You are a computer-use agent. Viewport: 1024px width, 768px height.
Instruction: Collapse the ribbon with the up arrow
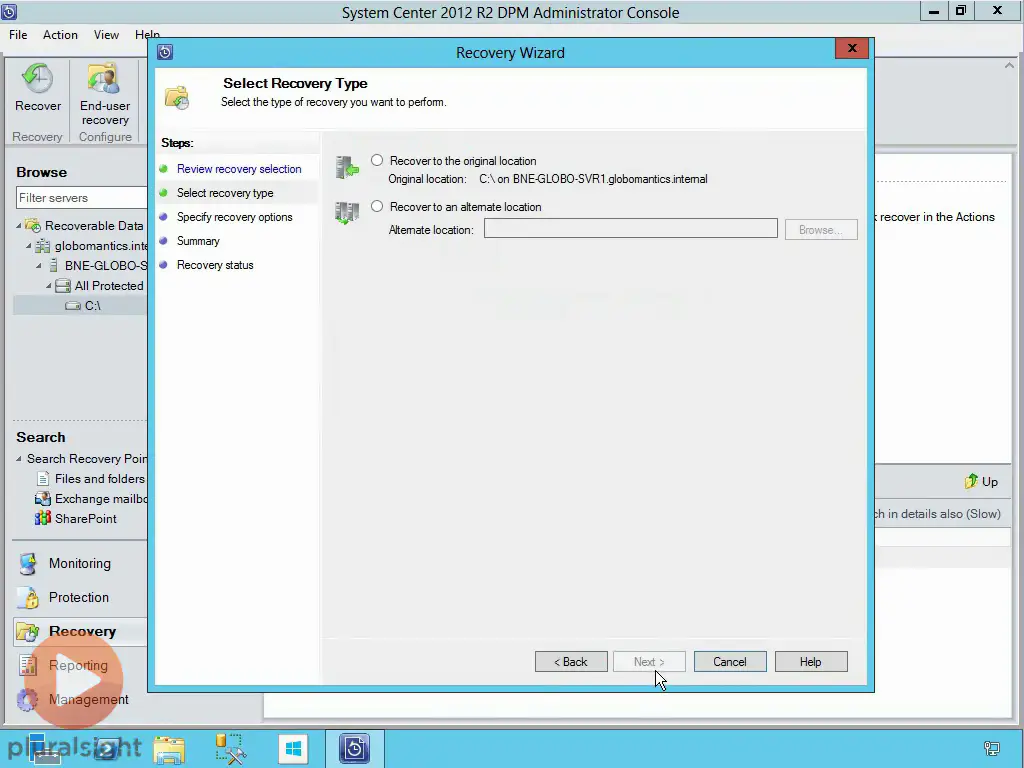pos(1009,65)
